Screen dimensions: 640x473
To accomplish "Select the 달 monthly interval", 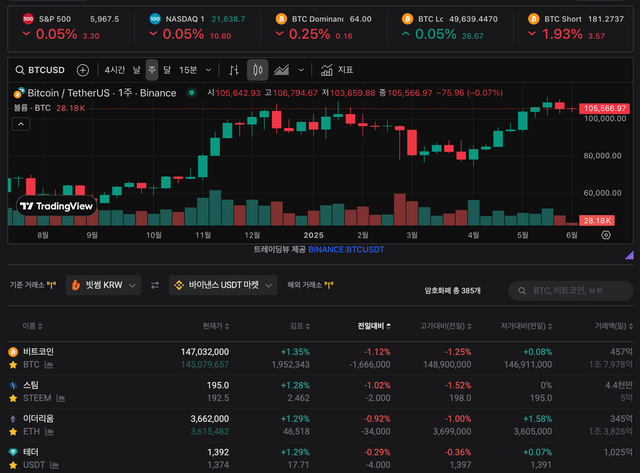I will [167, 70].
